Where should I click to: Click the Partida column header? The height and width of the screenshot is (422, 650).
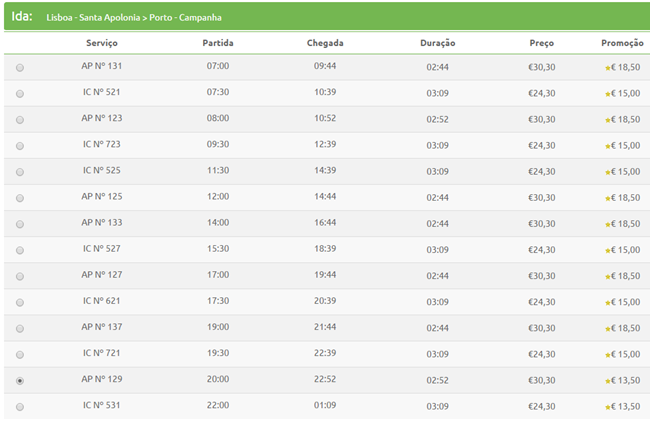coord(218,43)
